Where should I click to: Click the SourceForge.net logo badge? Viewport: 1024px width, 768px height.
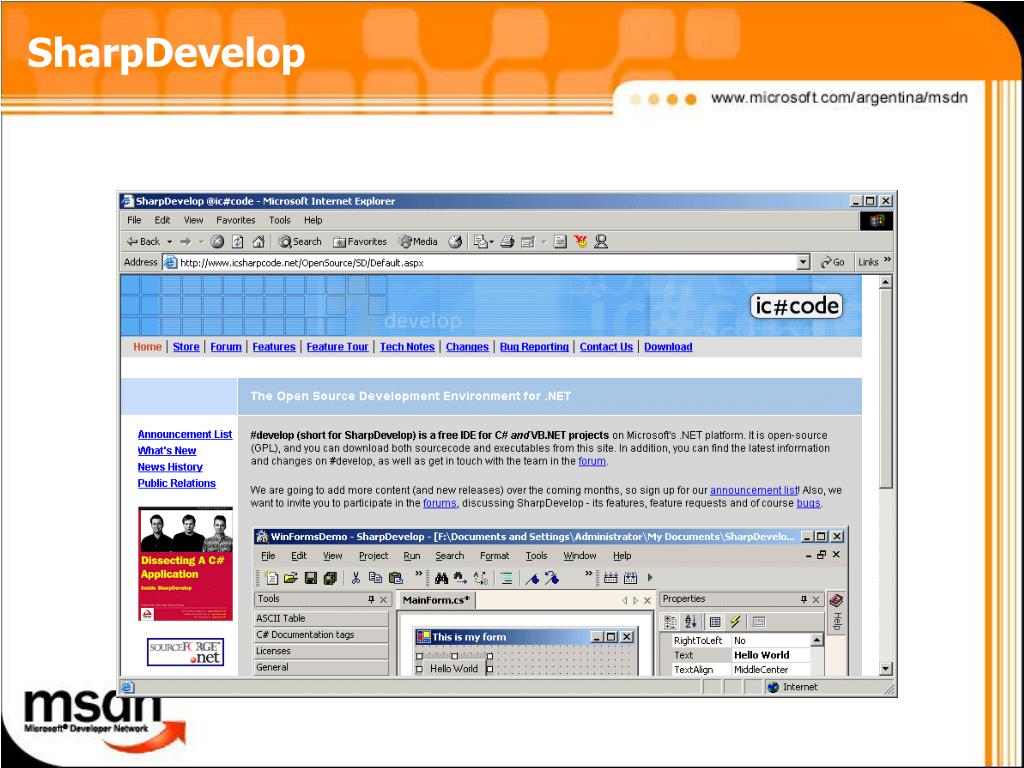185,652
